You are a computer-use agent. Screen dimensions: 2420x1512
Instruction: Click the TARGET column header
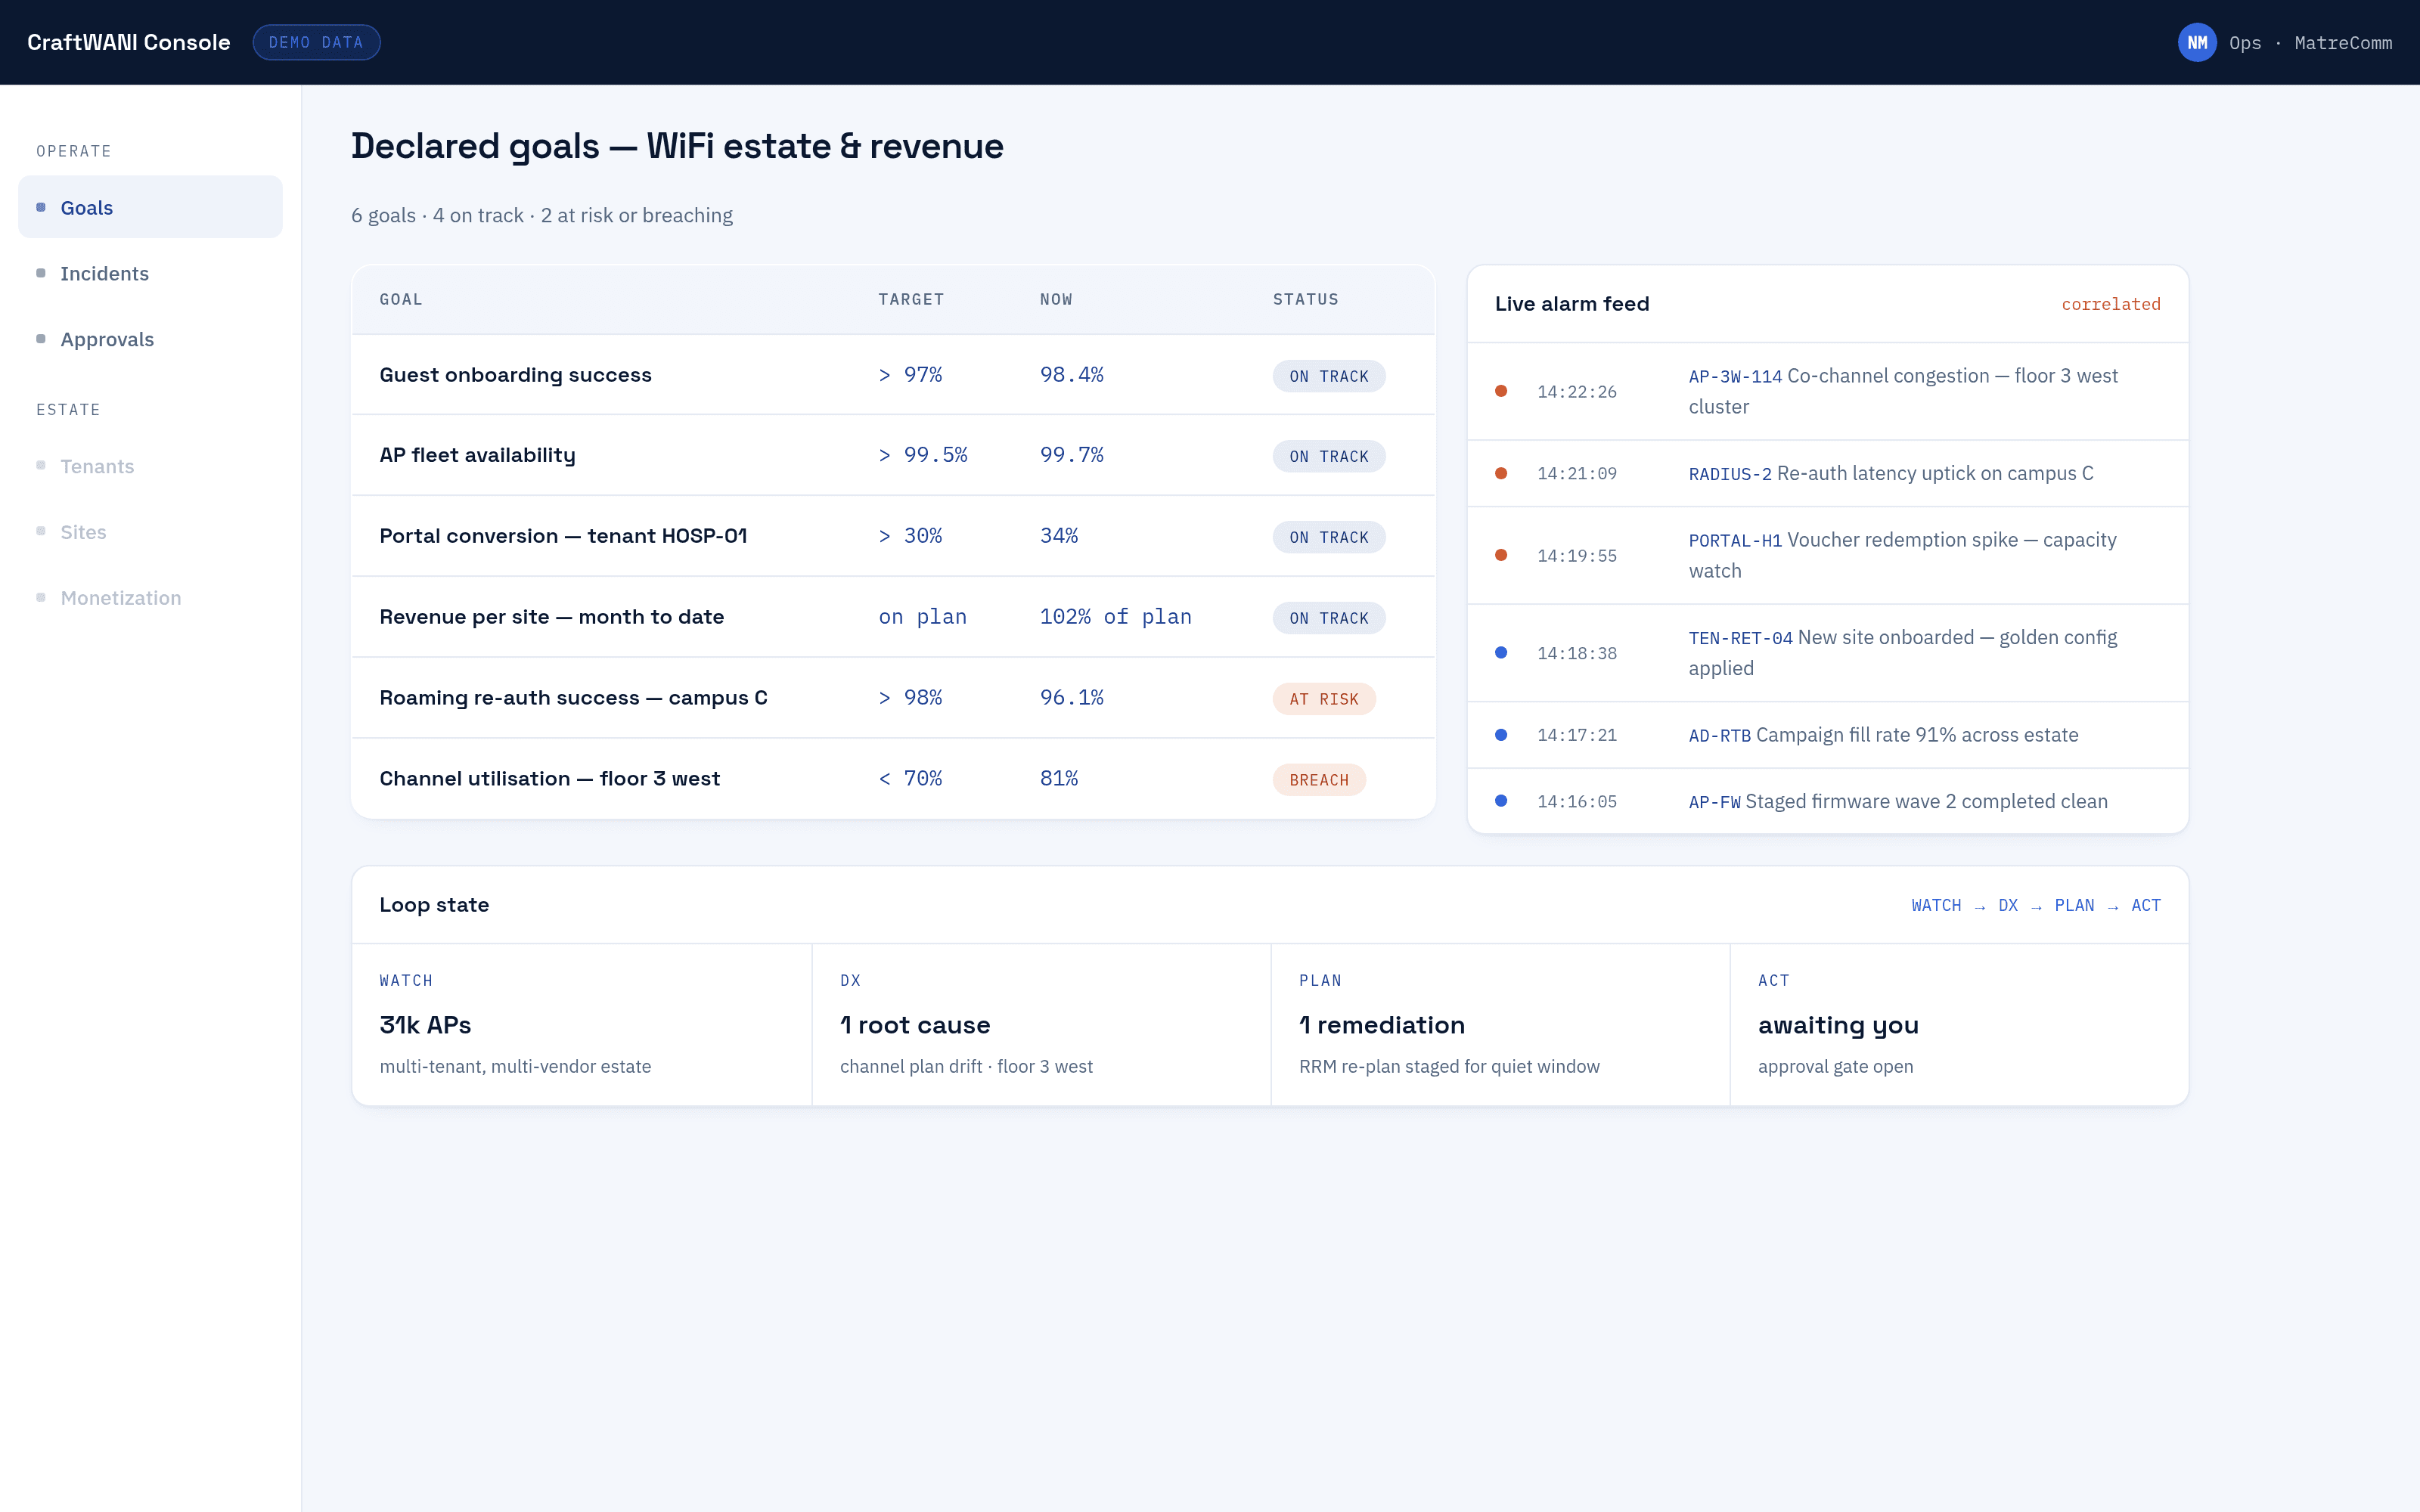point(911,299)
